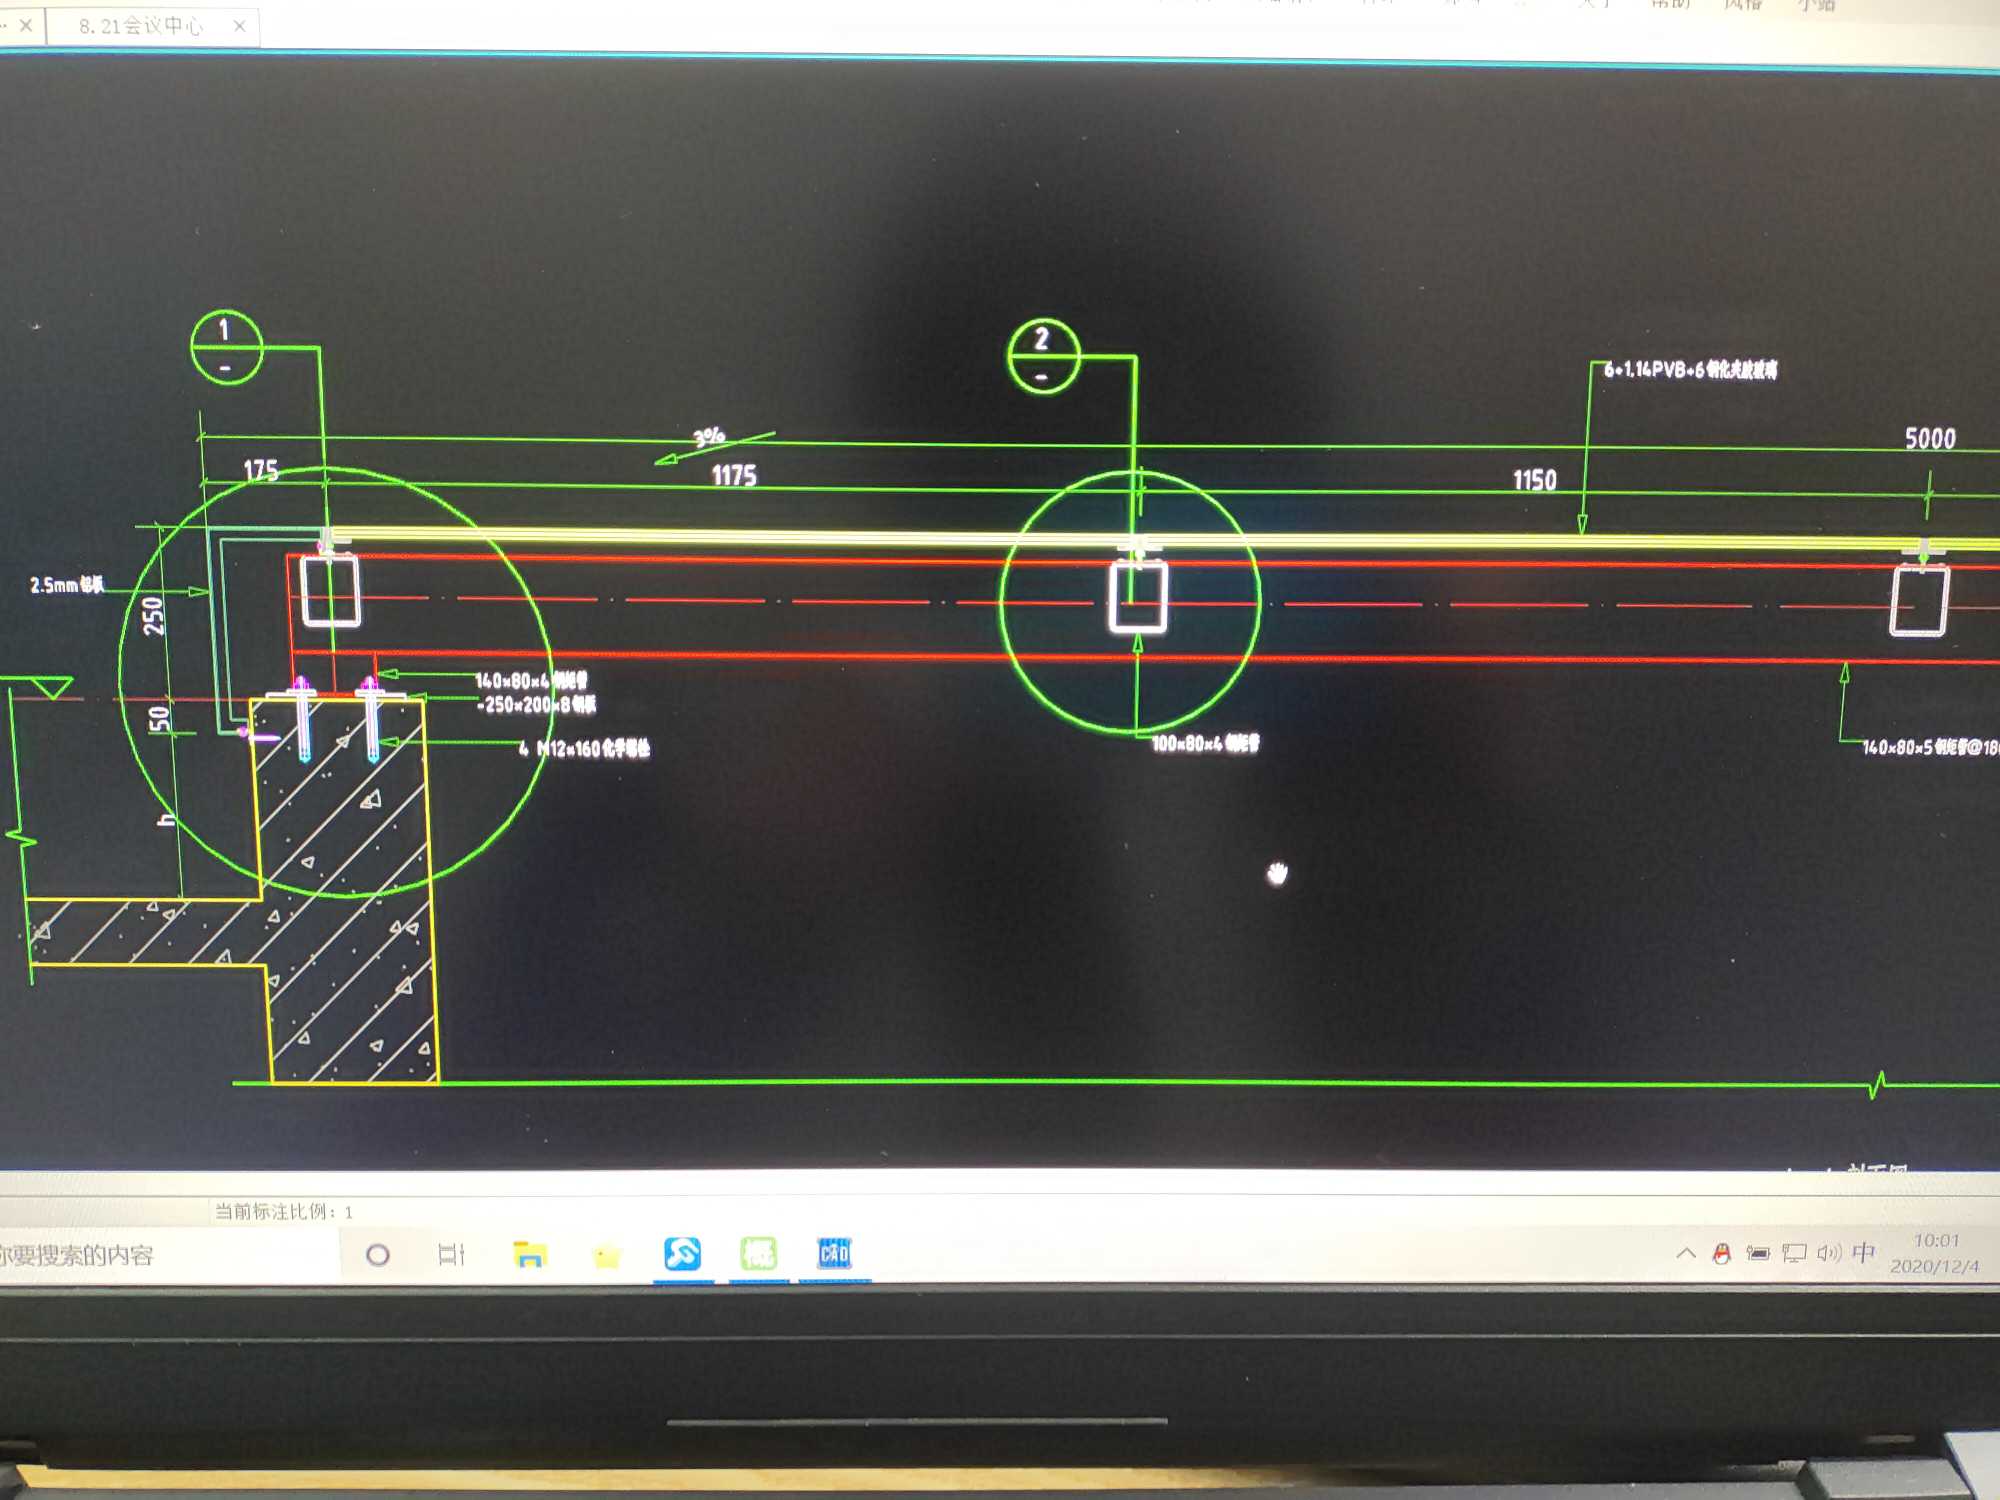Image resolution: width=2000 pixels, height=1500 pixels.
Task: Close the 8.21会议中心 tab
Action: pos(240,26)
